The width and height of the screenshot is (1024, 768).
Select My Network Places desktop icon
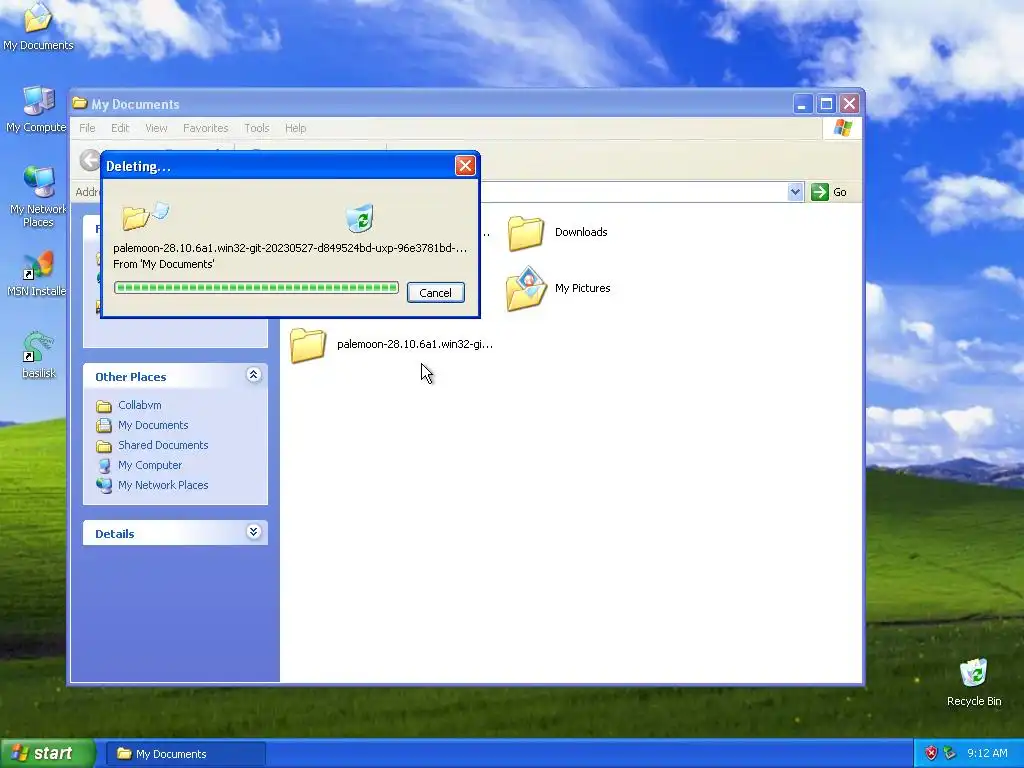pos(38,196)
